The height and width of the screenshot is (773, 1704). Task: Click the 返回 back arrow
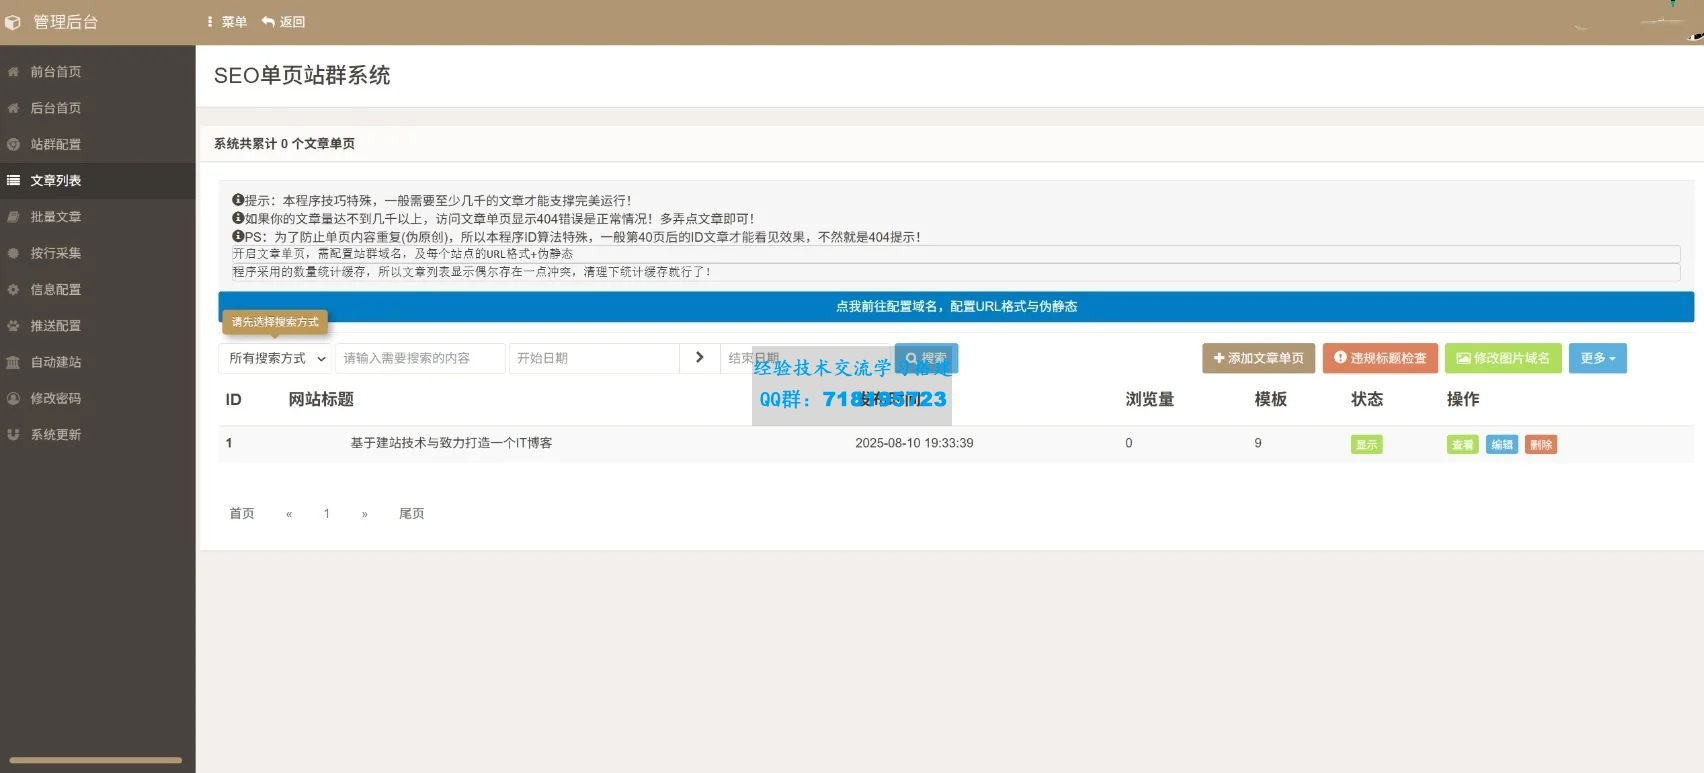pos(284,22)
